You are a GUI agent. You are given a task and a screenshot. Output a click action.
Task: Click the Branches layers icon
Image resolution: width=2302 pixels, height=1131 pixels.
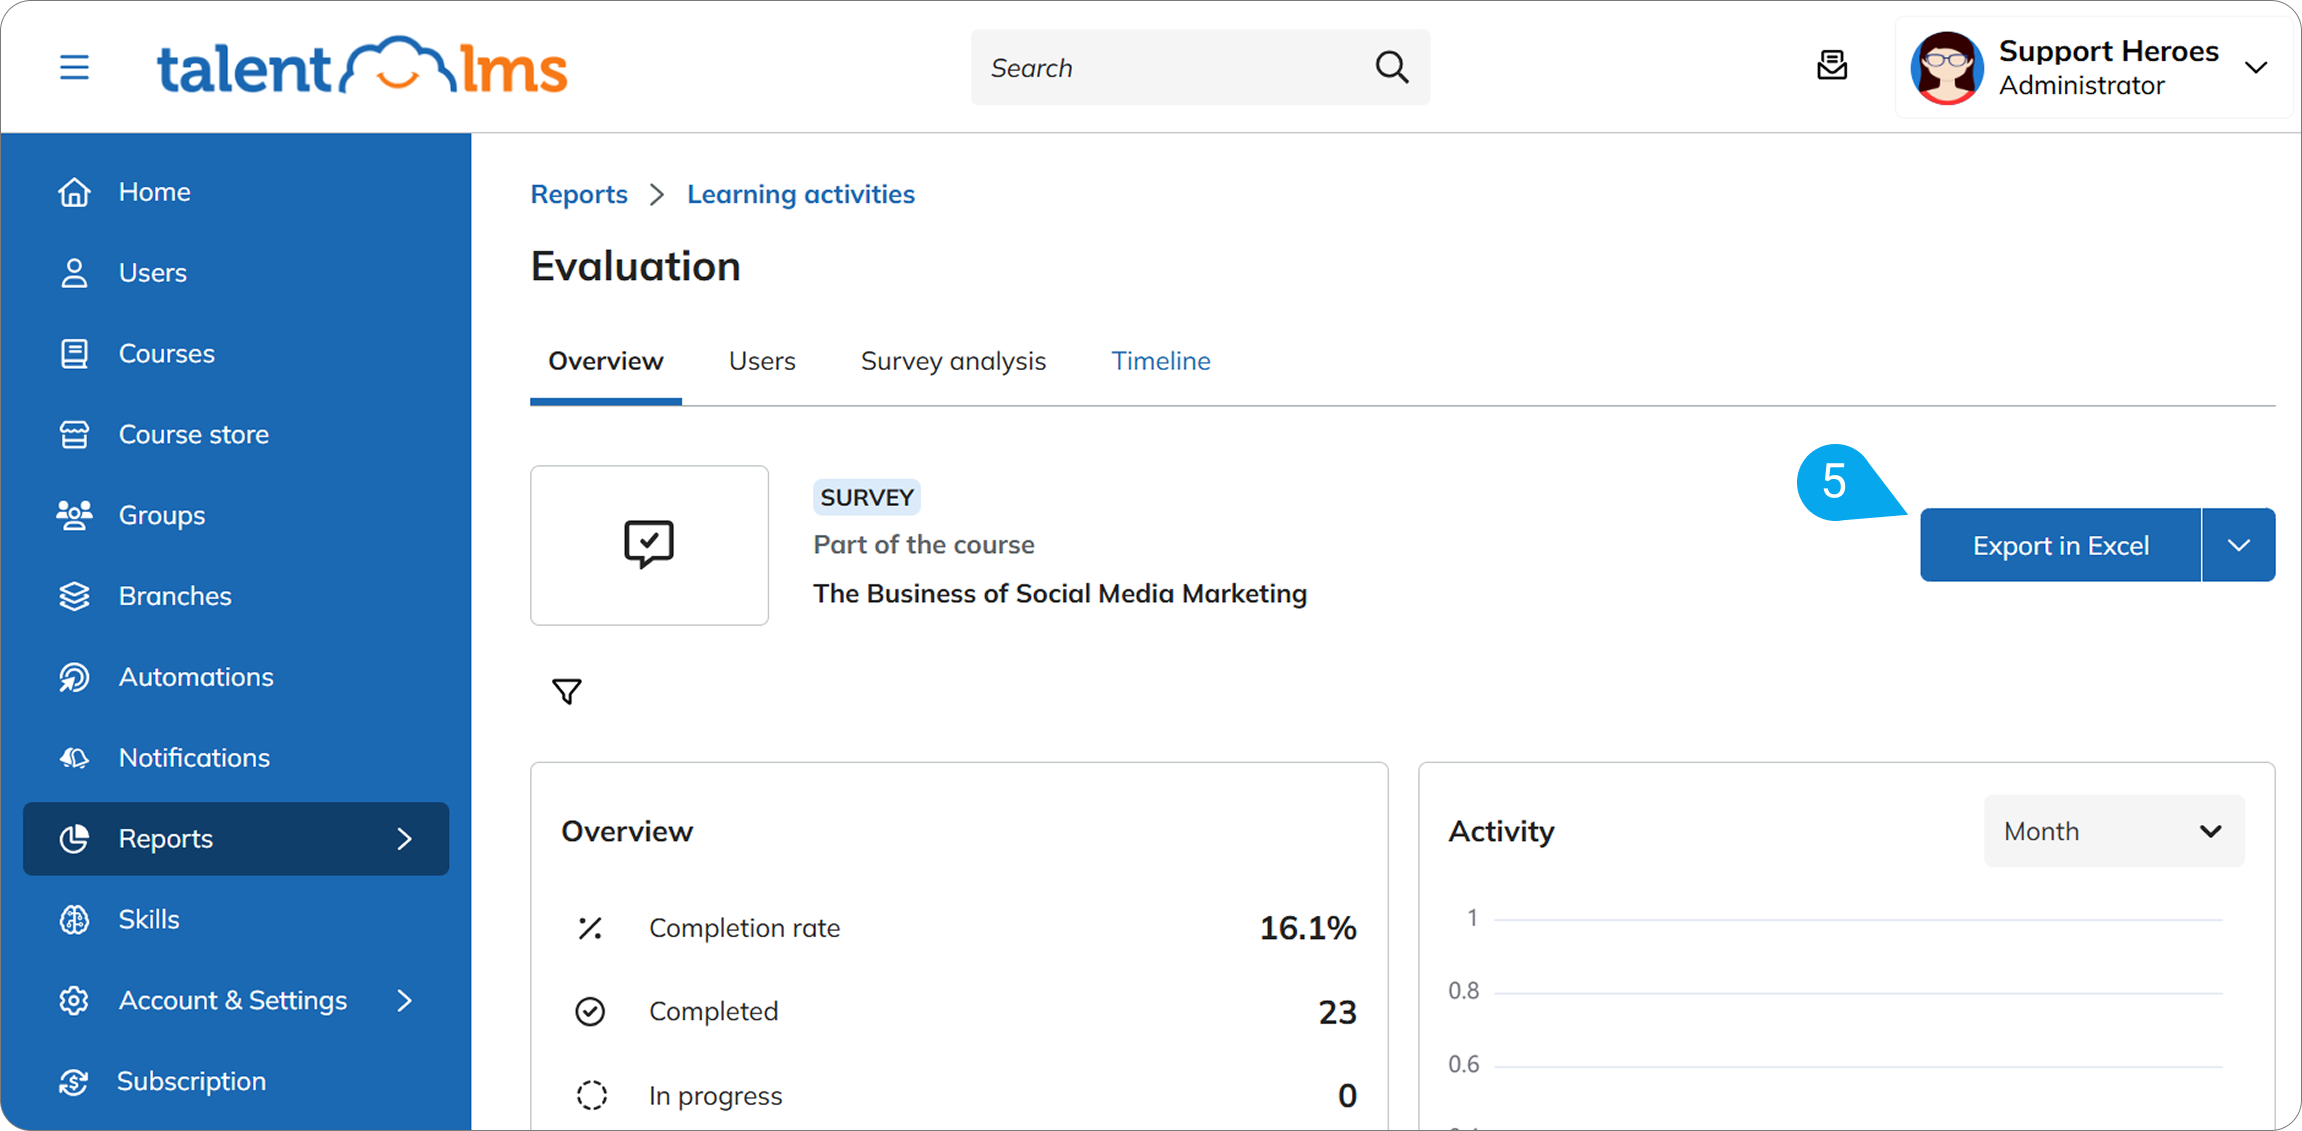[74, 596]
